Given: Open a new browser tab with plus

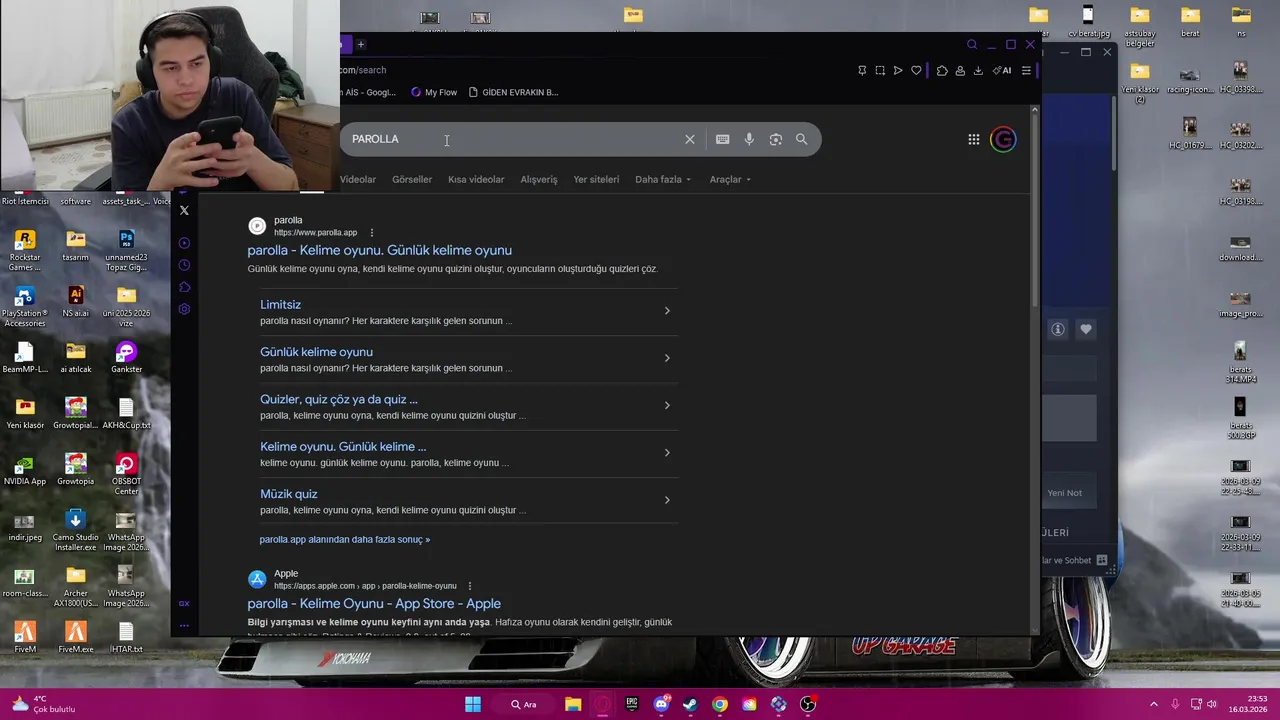Looking at the screenshot, I should (361, 44).
